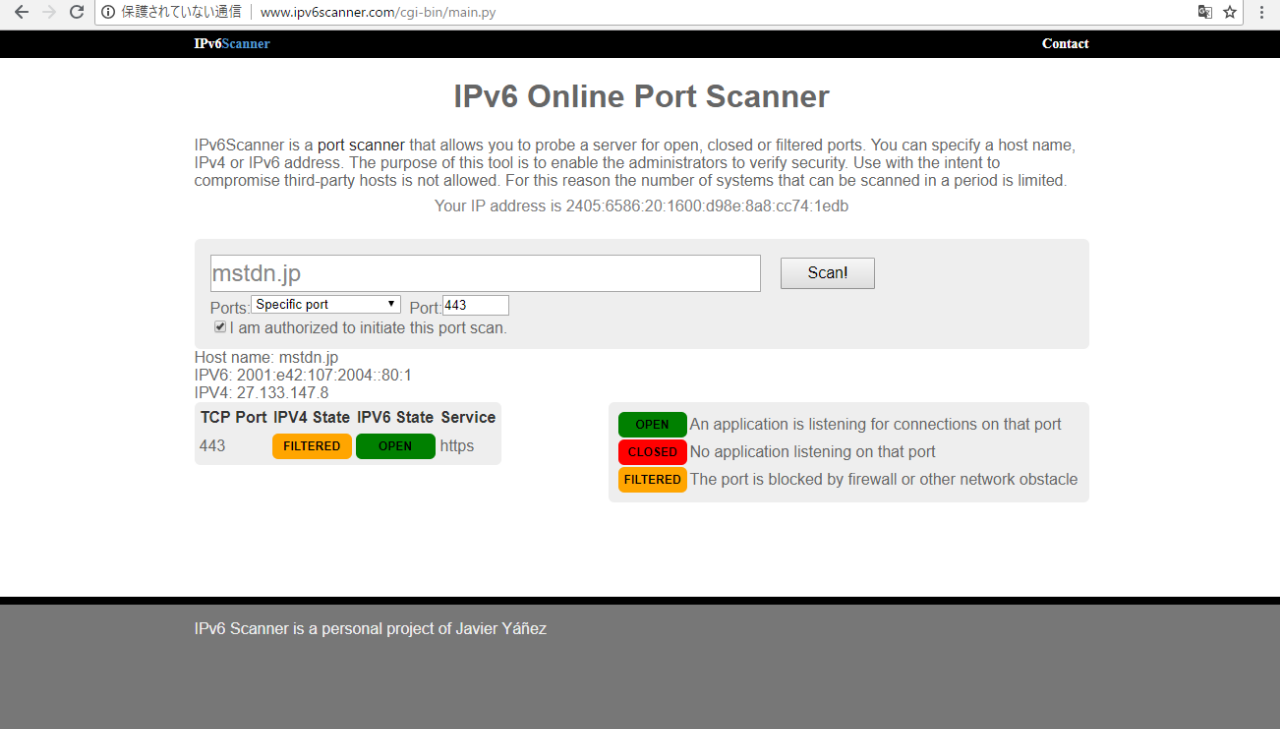Click the port scanner link in description
The width and height of the screenshot is (1280, 729).
coord(361,145)
